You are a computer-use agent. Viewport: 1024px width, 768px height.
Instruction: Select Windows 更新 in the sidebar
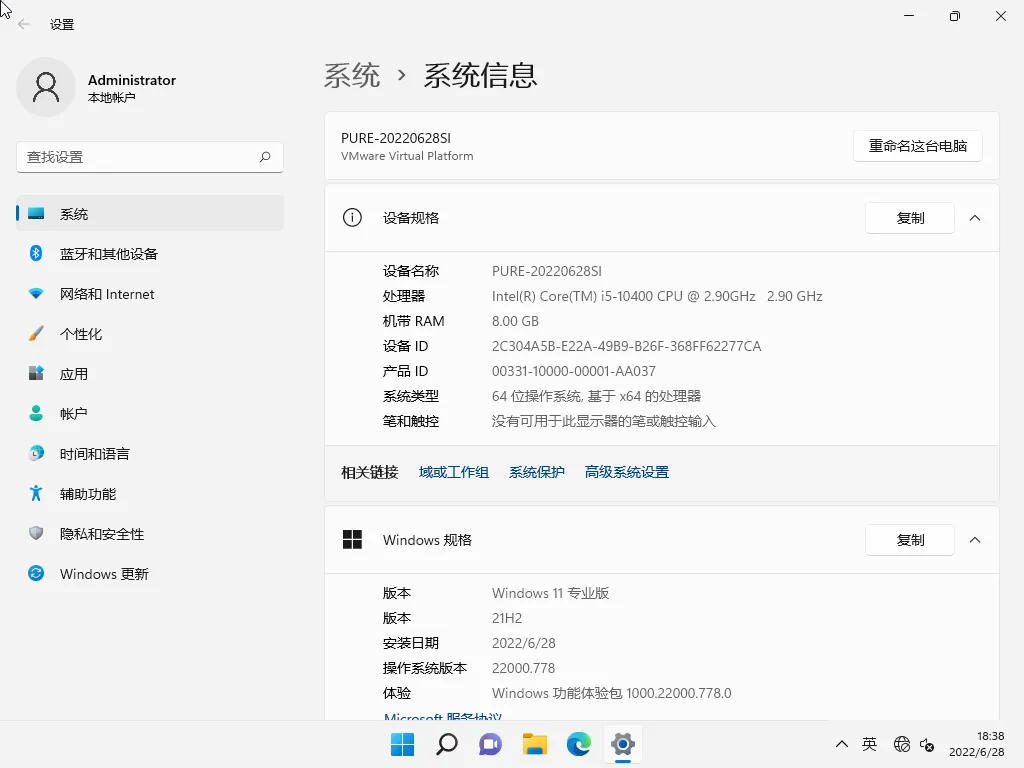[x=102, y=573]
